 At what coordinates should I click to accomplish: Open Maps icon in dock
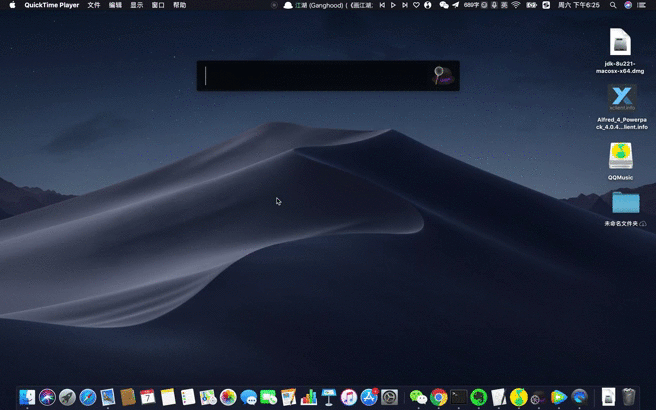[208, 397]
